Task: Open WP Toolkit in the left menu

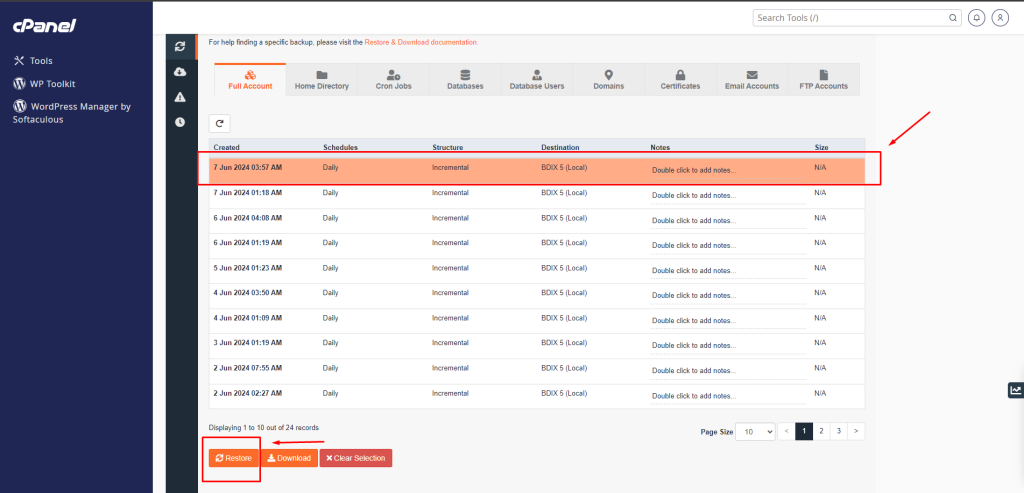Action: pos(52,84)
